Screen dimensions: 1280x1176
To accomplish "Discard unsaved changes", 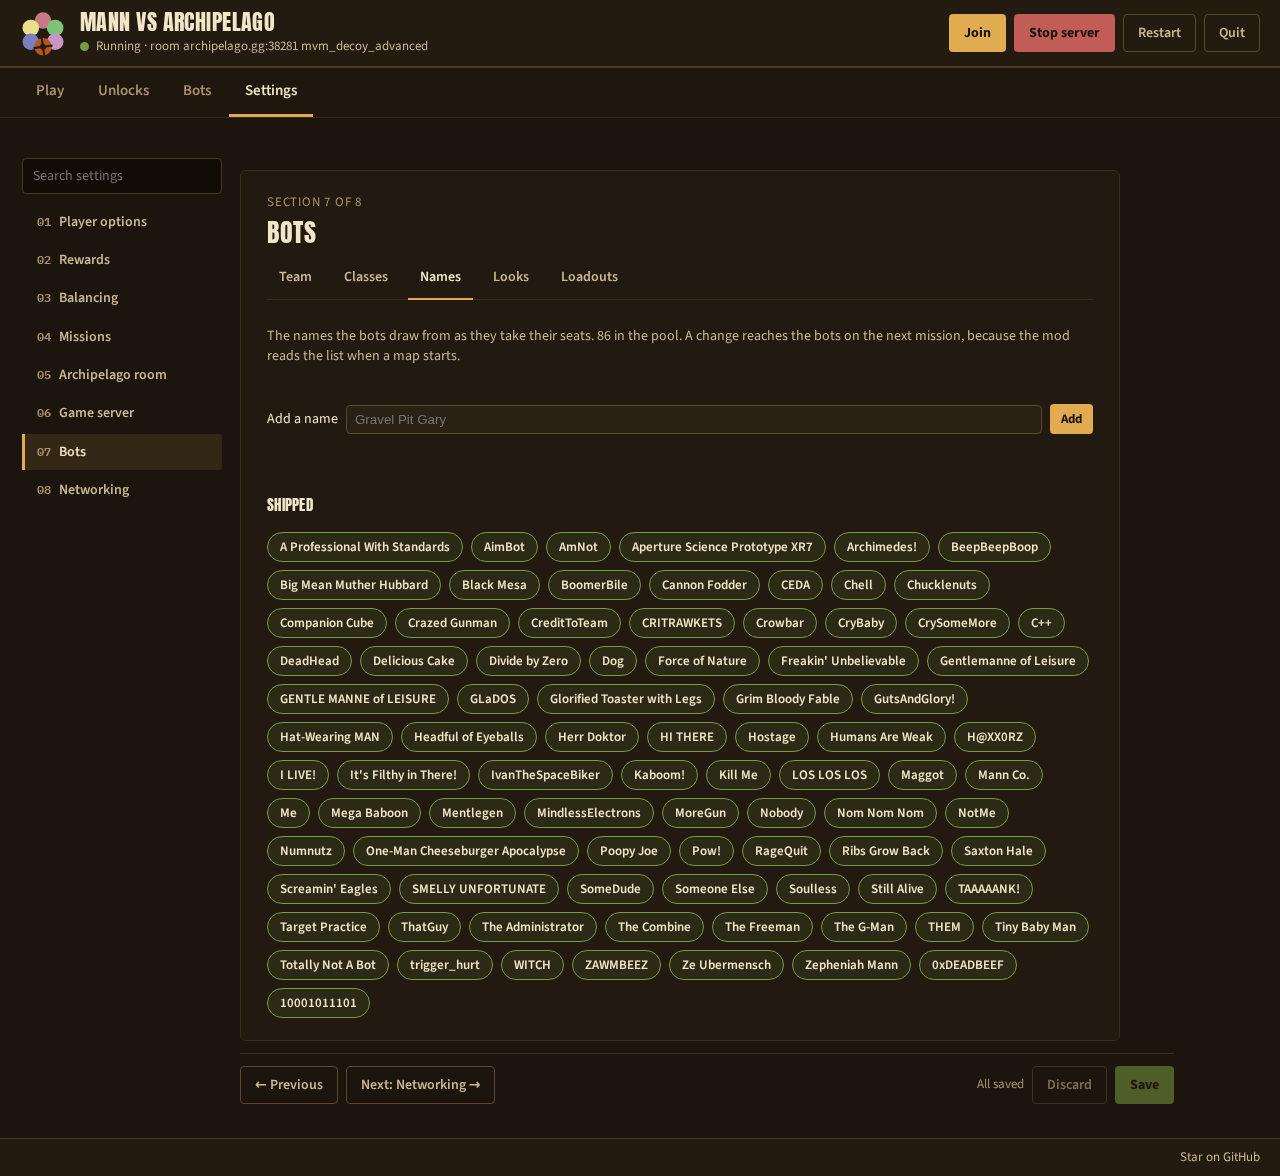I will click(x=1069, y=1085).
